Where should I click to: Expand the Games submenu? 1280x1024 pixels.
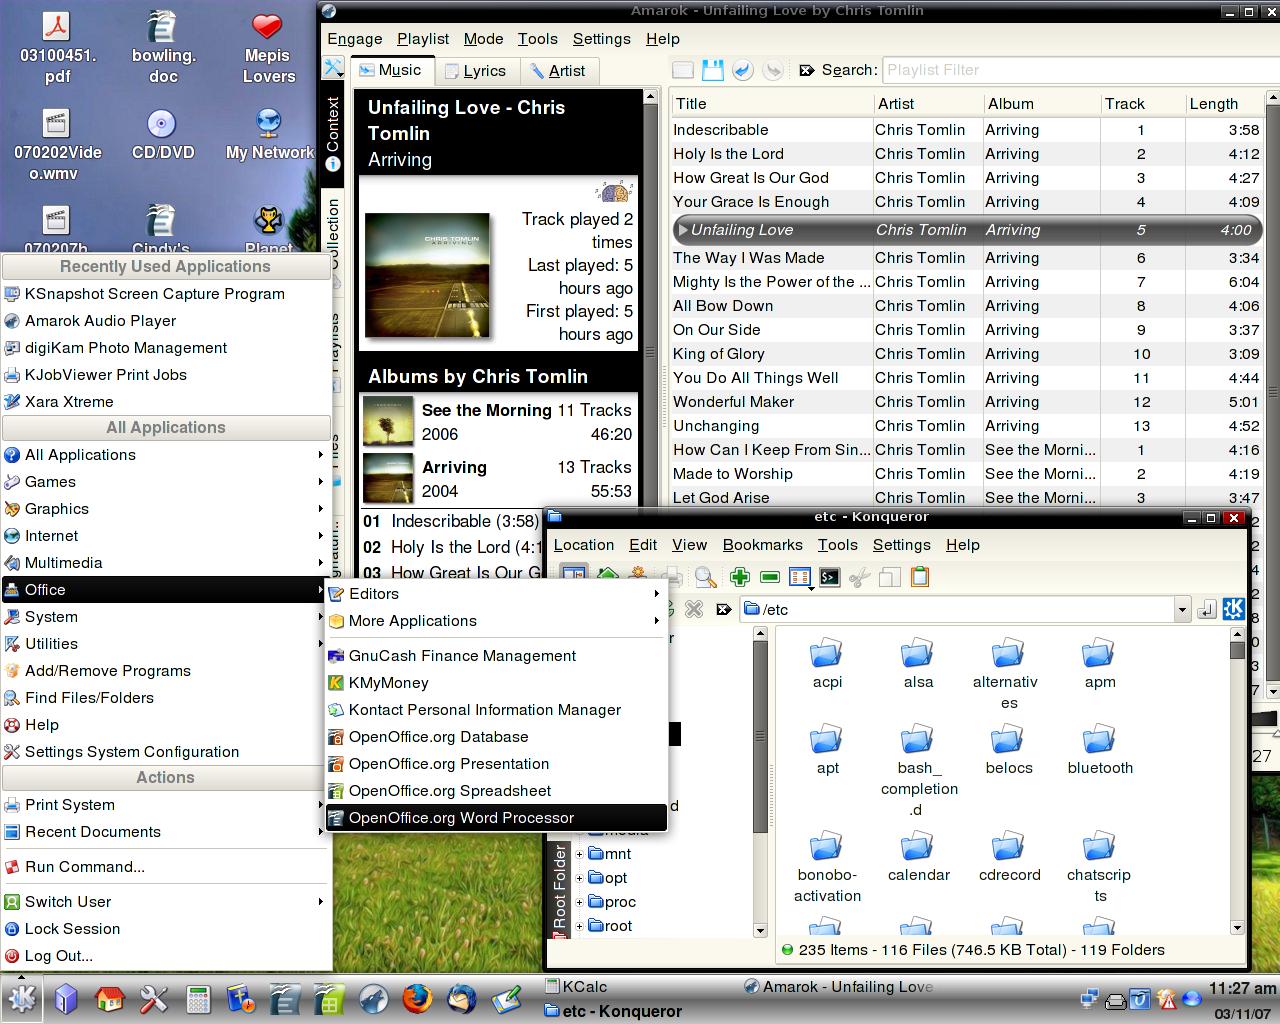tap(166, 481)
